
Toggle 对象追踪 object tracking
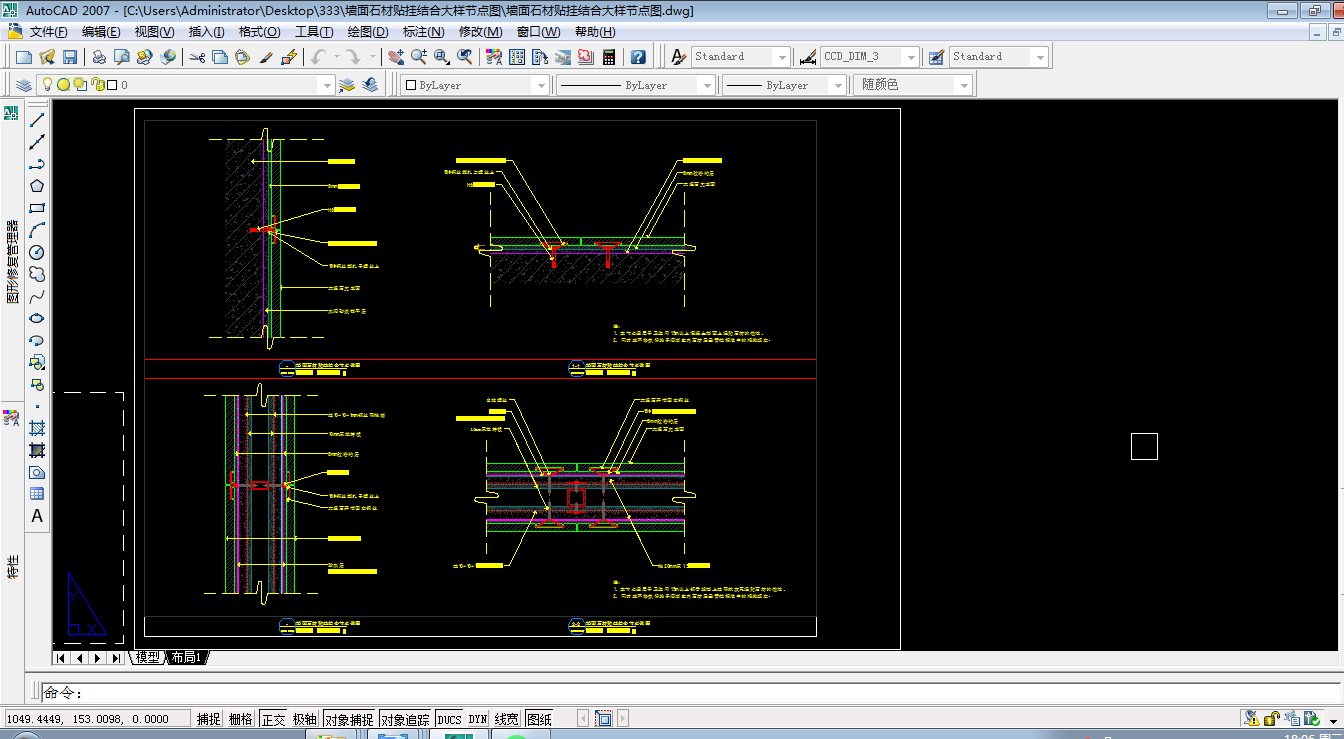405,718
